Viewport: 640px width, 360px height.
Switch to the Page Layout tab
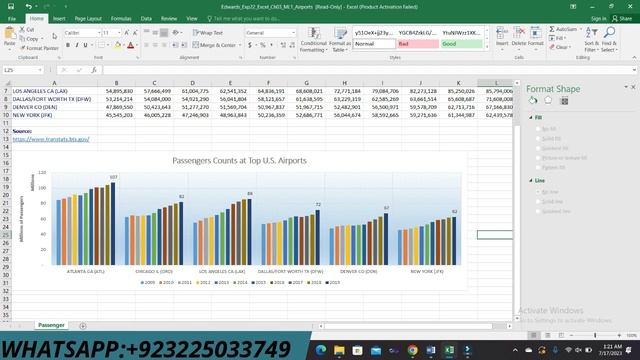coord(88,19)
